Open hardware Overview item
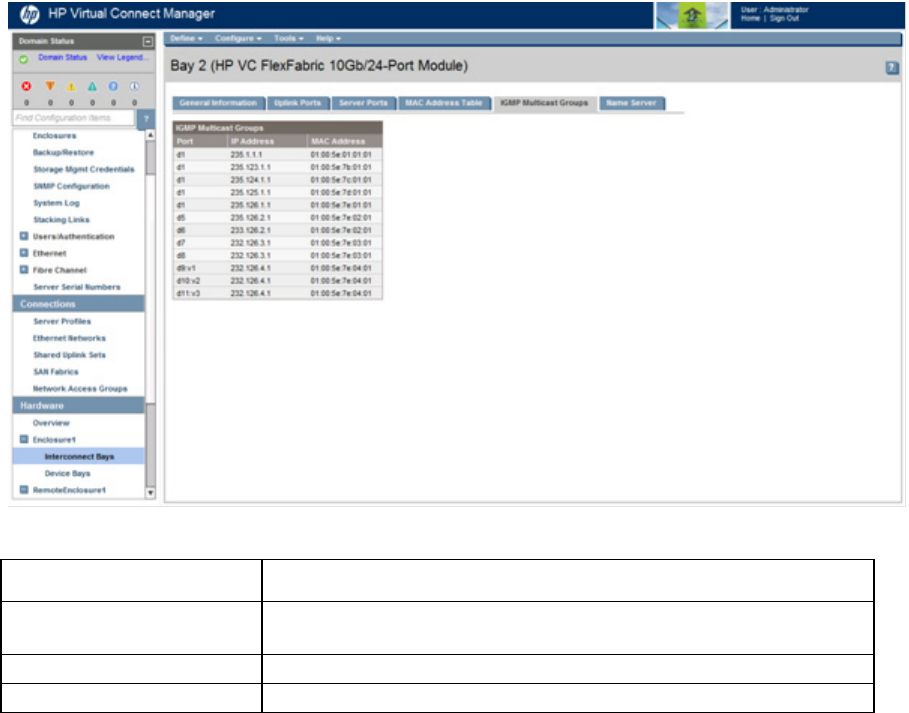The width and height of the screenshot is (909, 713). tap(51, 423)
